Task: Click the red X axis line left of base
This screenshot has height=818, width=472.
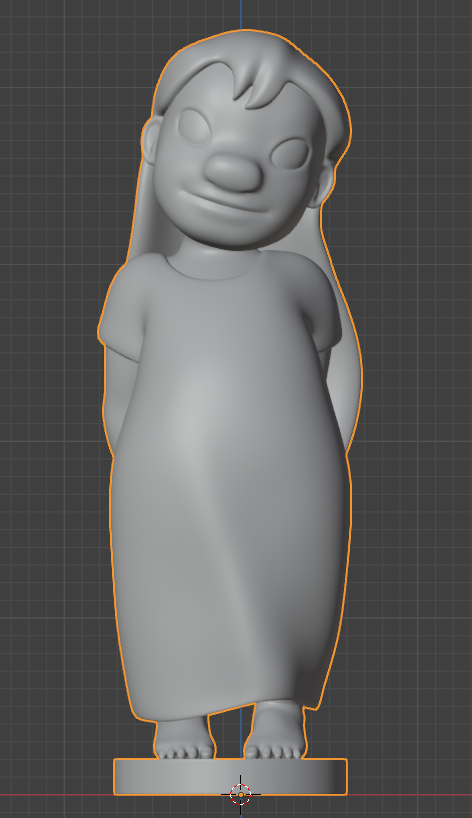Action: tap(56, 795)
